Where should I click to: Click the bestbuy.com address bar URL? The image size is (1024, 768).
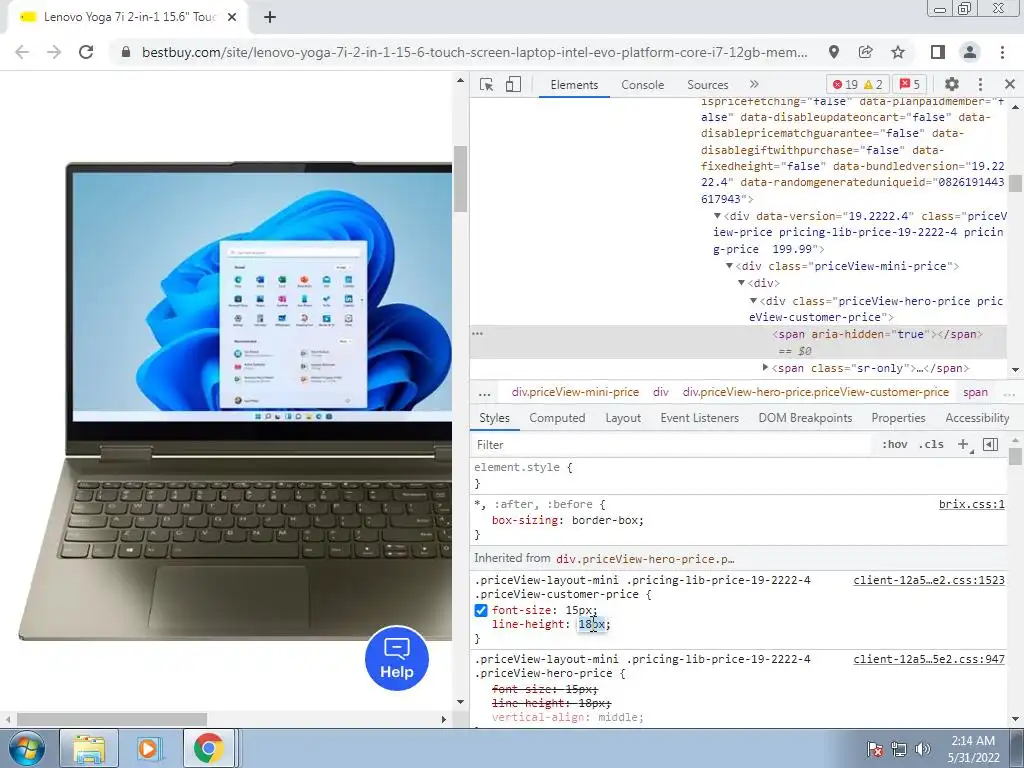pyautogui.click(x=474, y=52)
